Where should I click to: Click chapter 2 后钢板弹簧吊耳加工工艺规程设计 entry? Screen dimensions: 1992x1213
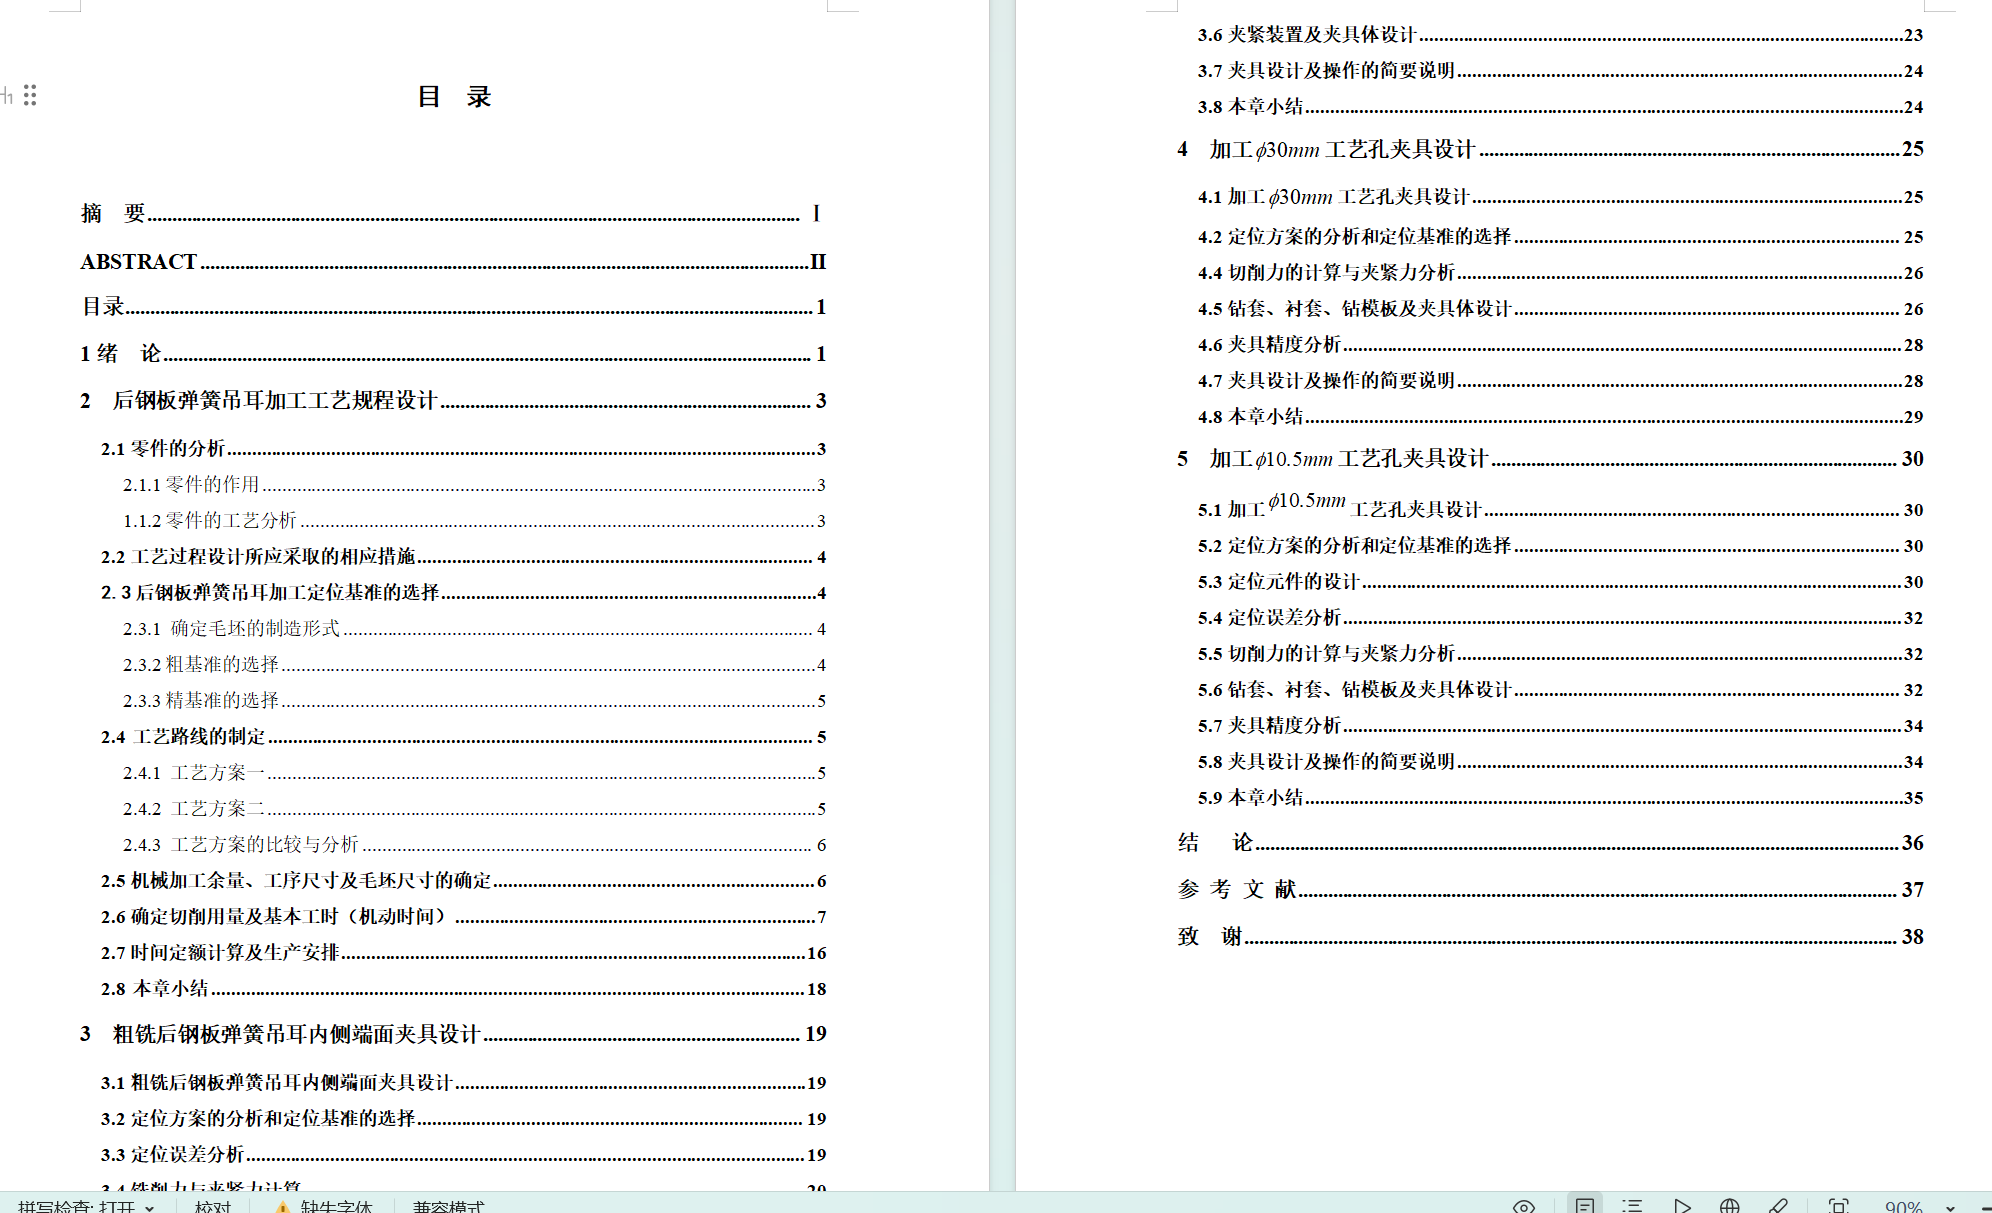[453, 400]
